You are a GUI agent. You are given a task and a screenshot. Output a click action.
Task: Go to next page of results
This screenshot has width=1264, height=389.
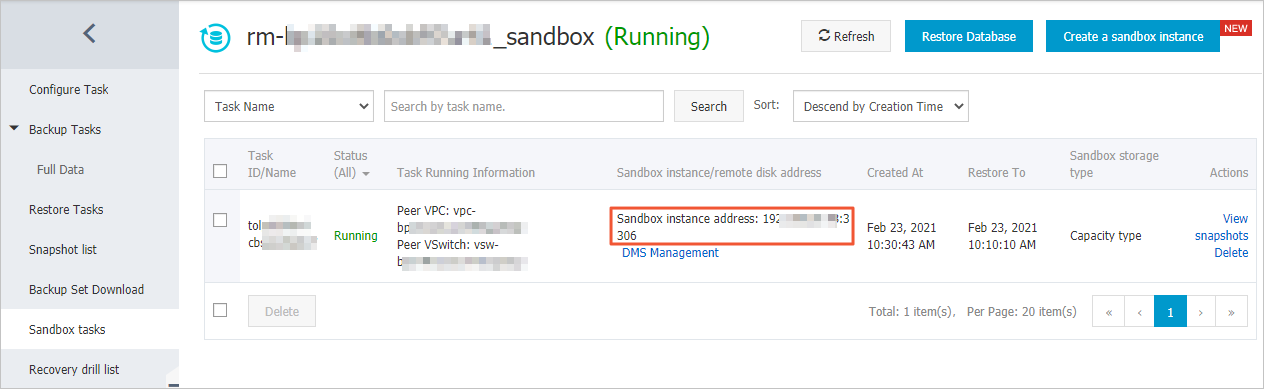click(x=1201, y=312)
